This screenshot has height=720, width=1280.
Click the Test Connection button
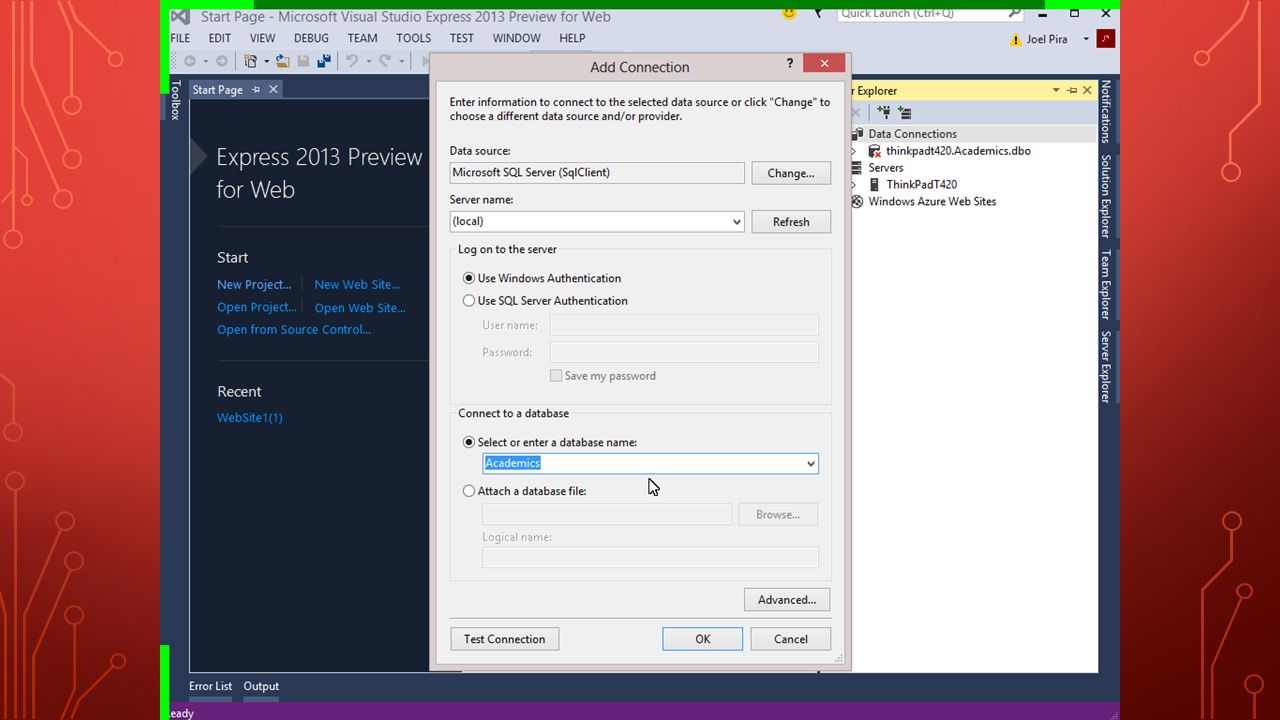coord(504,639)
